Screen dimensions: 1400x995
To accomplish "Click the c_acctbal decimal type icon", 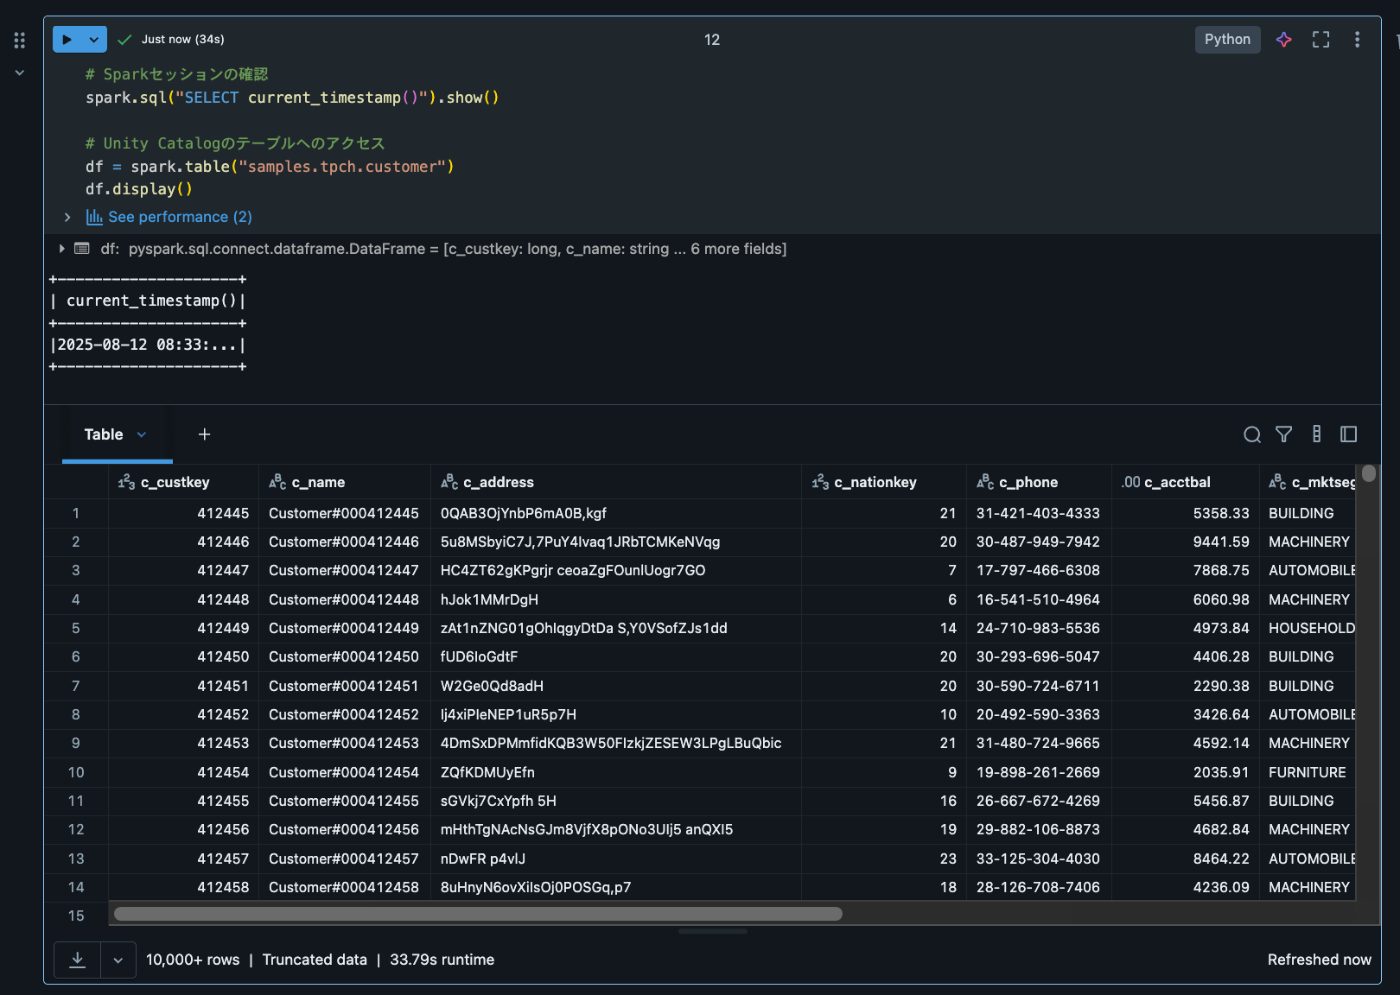I will [x=1131, y=482].
